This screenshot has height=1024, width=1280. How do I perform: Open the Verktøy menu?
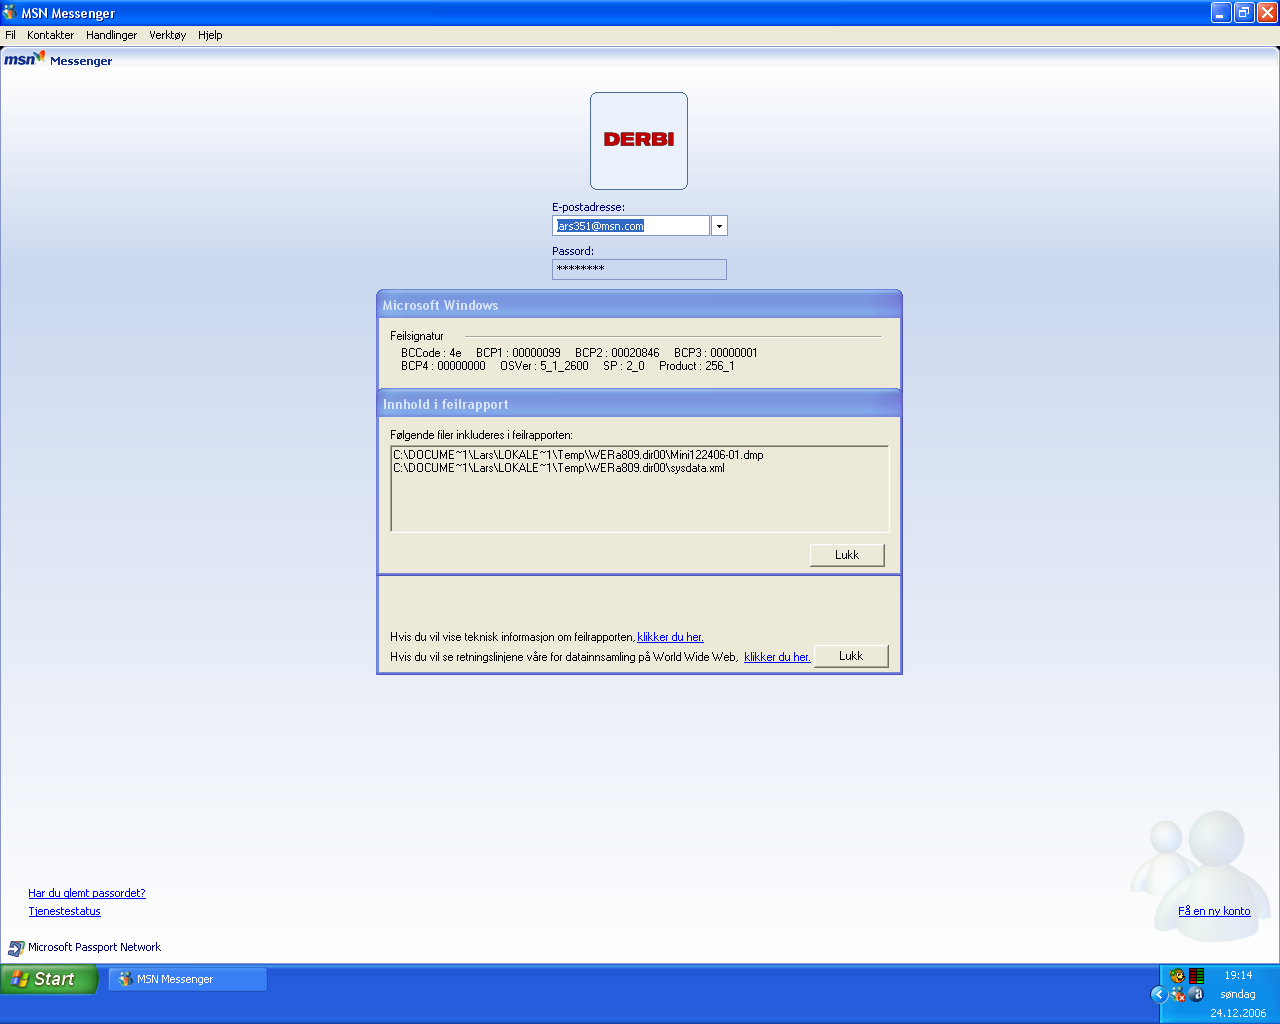[x=168, y=35]
